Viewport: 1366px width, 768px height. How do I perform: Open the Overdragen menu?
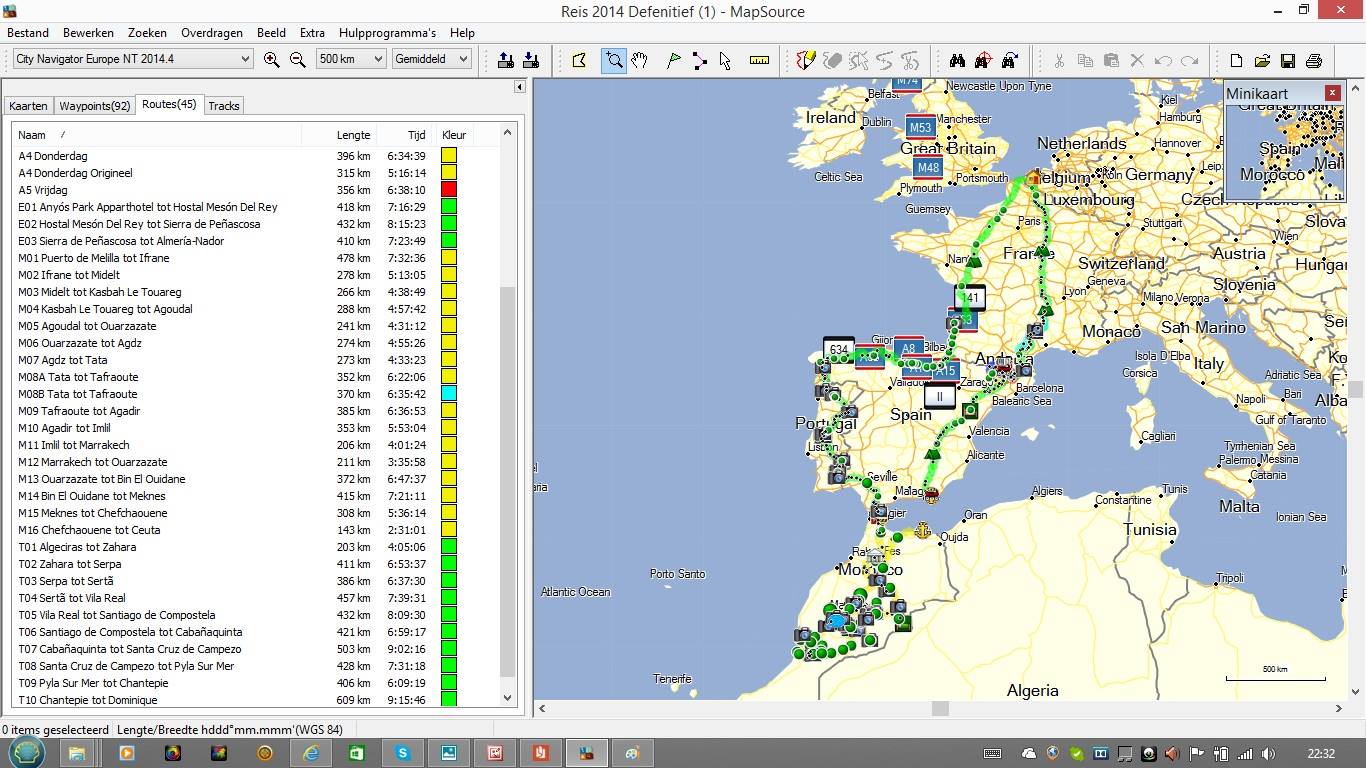click(212, 33)
